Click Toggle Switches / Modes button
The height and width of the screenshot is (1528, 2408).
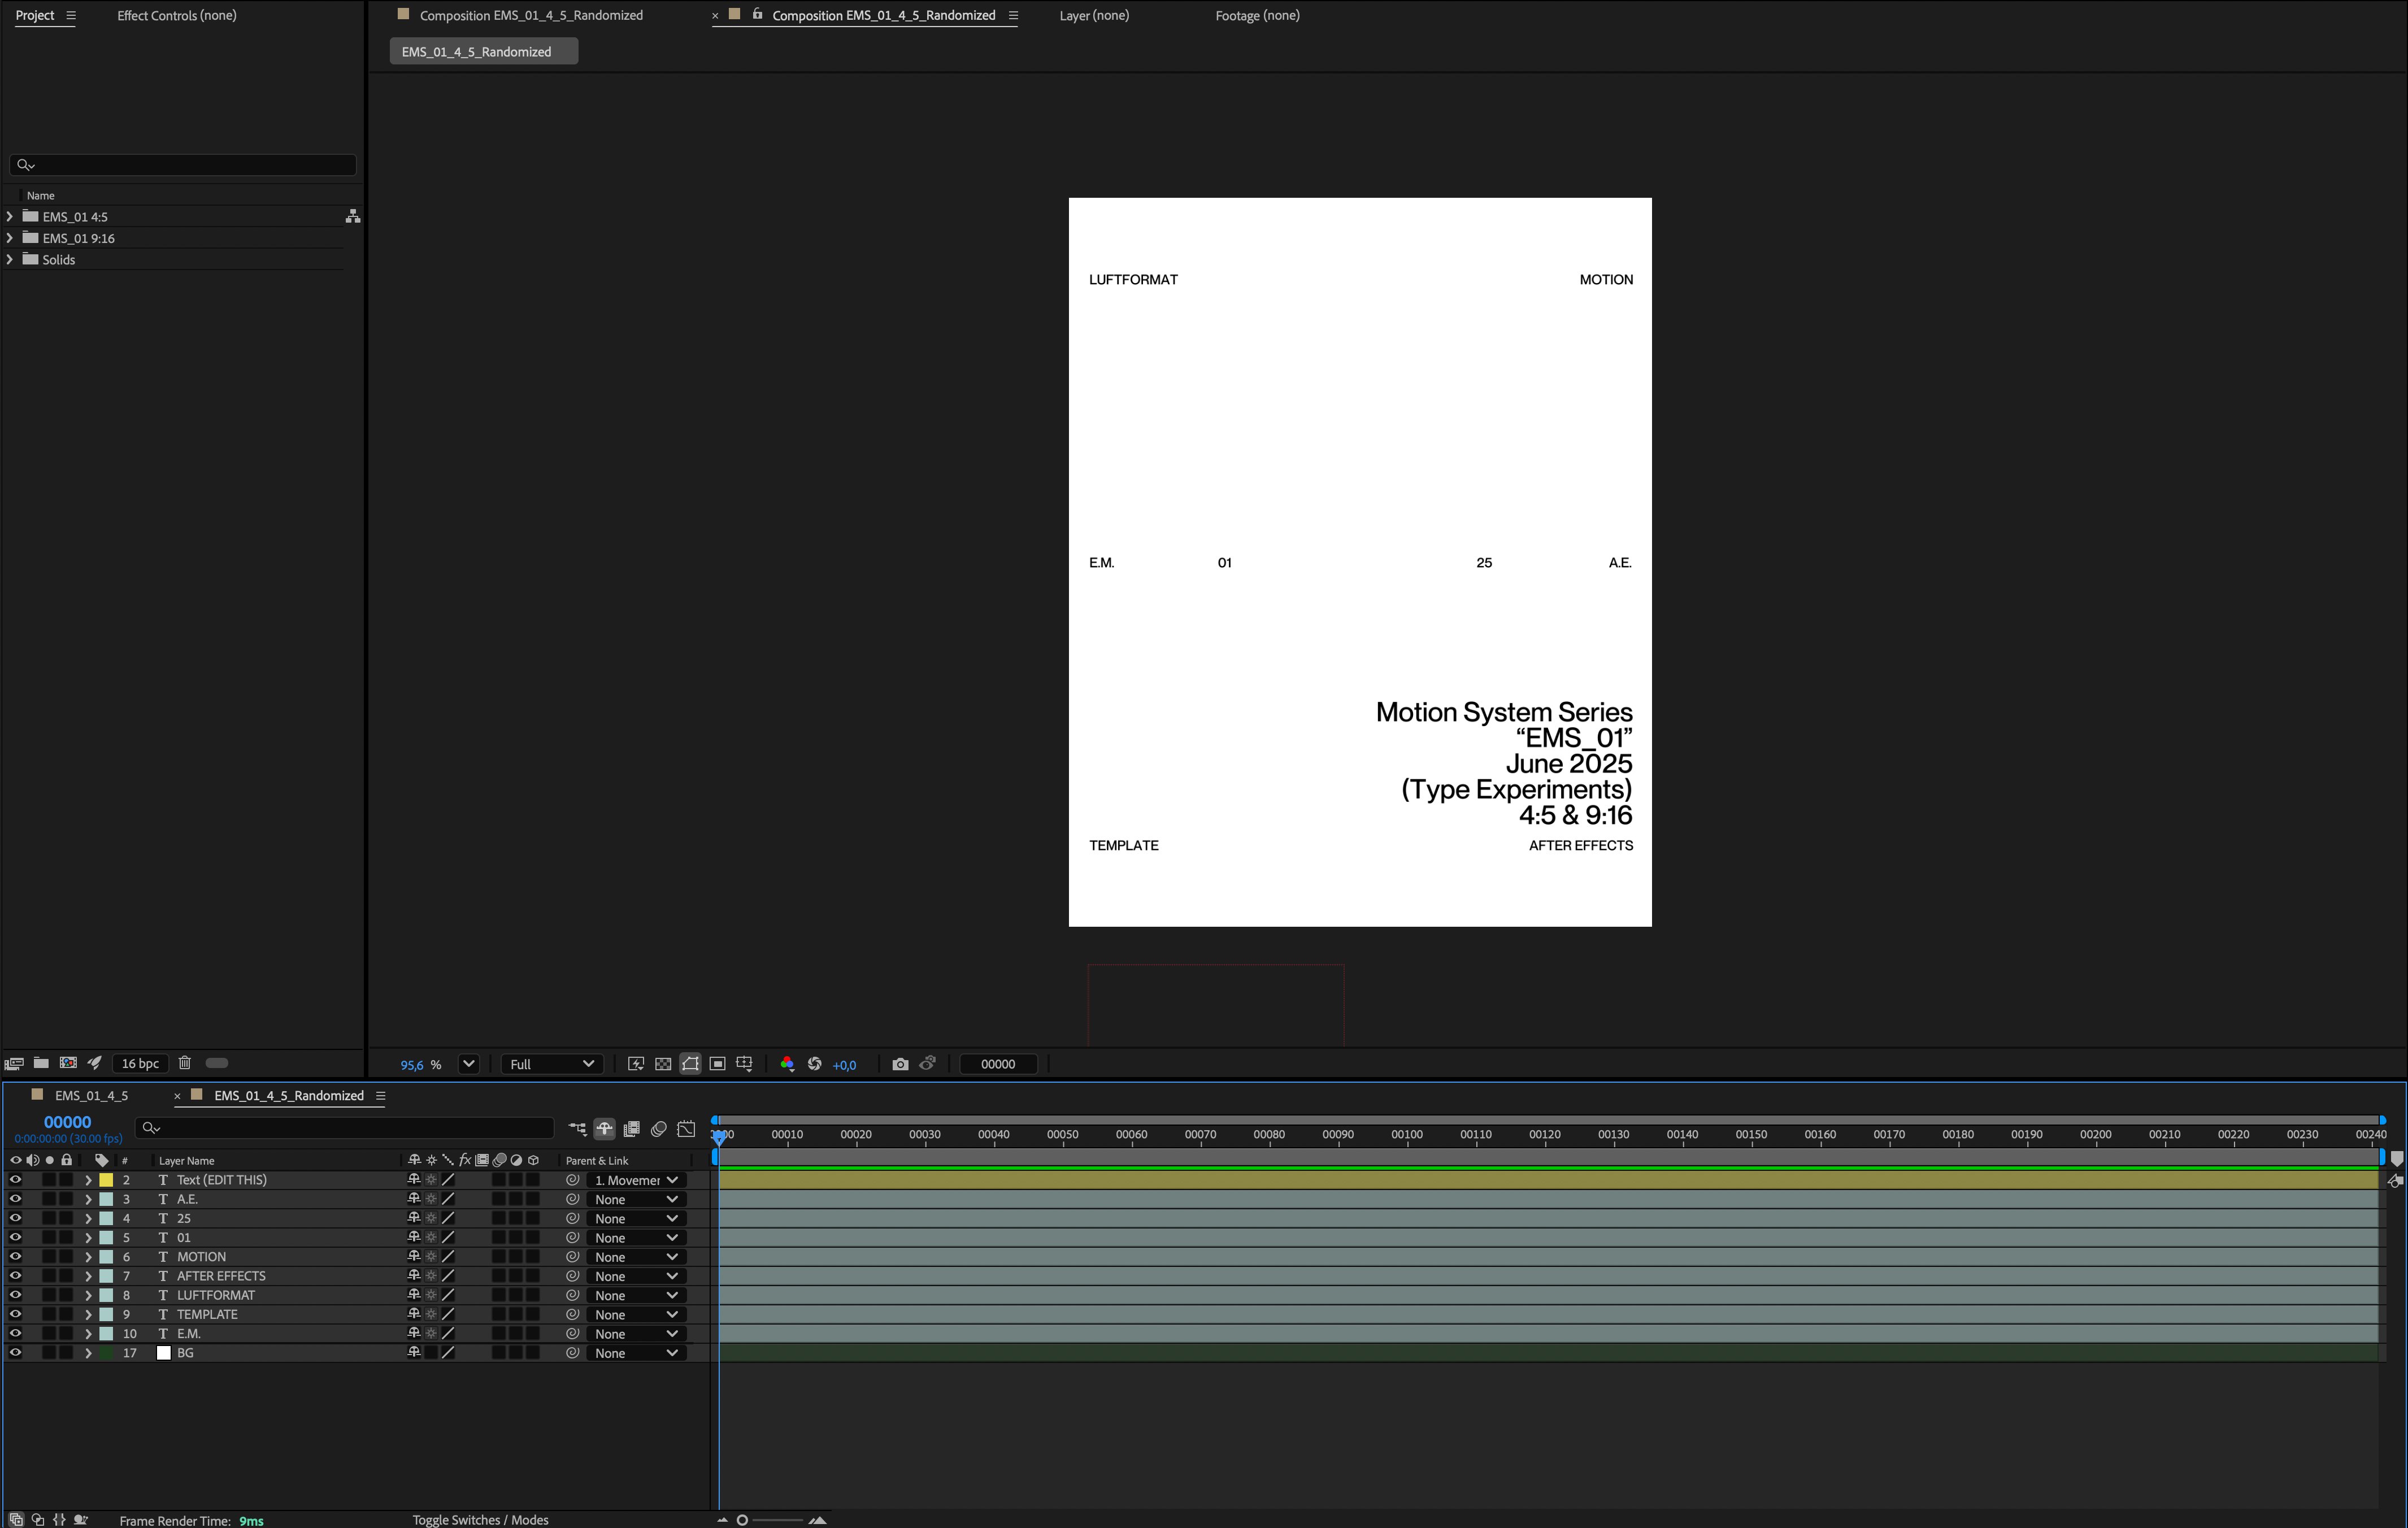point(480,1519)
